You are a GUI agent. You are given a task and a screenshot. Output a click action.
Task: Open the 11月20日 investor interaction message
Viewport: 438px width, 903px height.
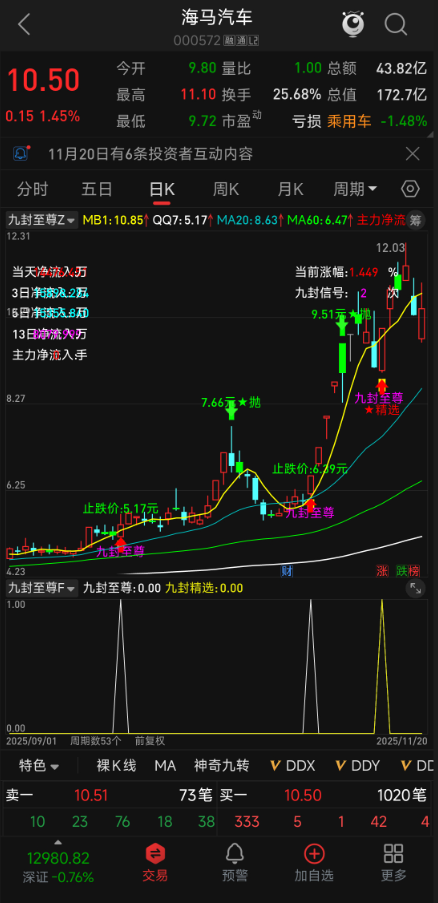point(151,154)
